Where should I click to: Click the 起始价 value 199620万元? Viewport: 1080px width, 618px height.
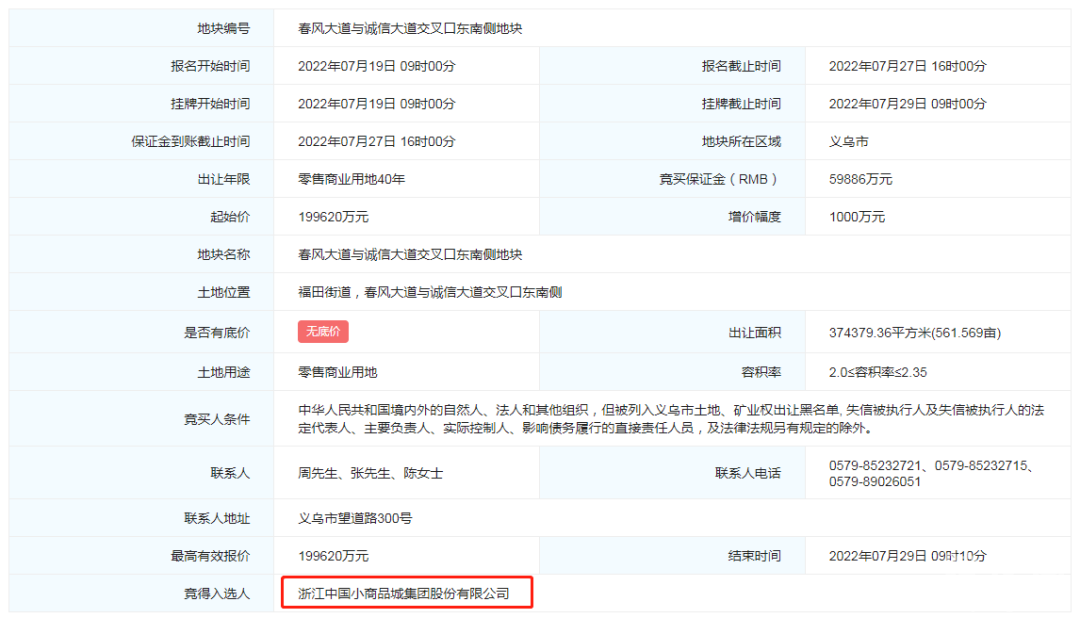pos(333,217)
